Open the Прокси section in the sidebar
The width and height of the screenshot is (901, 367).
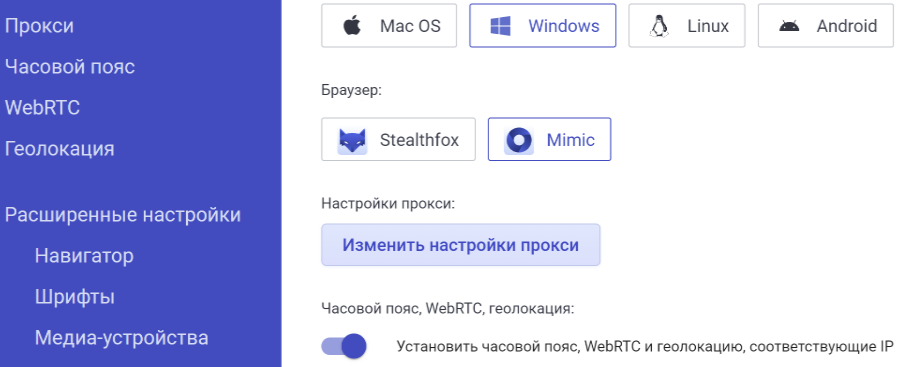tap(39, 26)
